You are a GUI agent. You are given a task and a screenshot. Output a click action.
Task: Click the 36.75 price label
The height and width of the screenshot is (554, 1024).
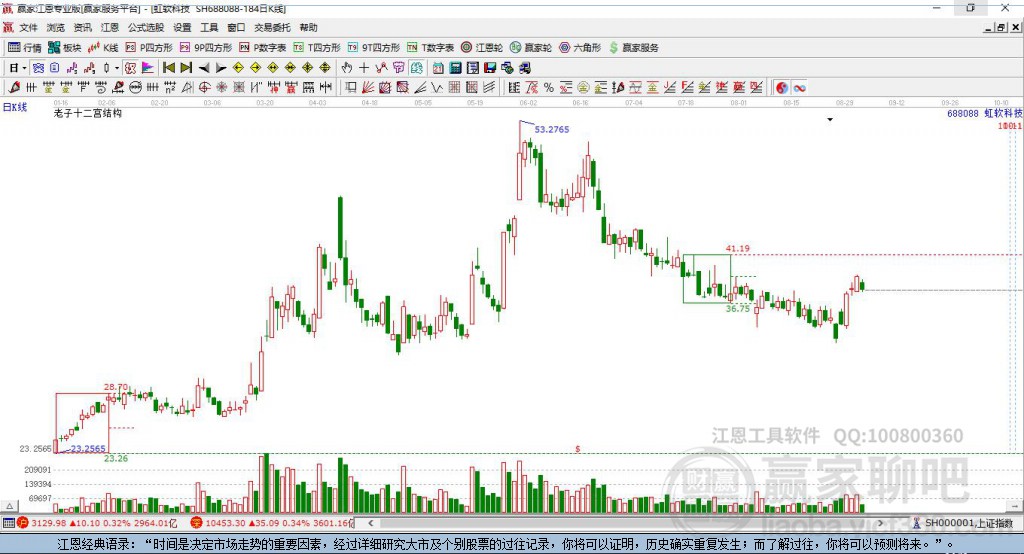point(737,308)
